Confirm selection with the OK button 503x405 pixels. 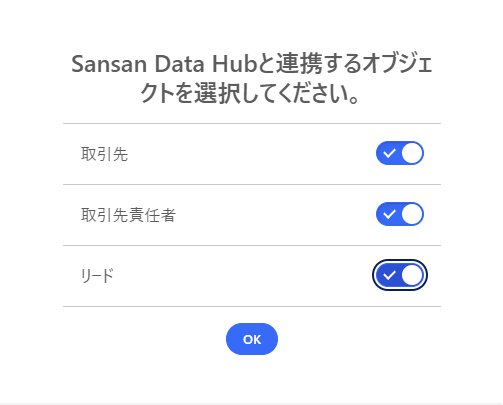pyautogui.click(x=252, y=339)
